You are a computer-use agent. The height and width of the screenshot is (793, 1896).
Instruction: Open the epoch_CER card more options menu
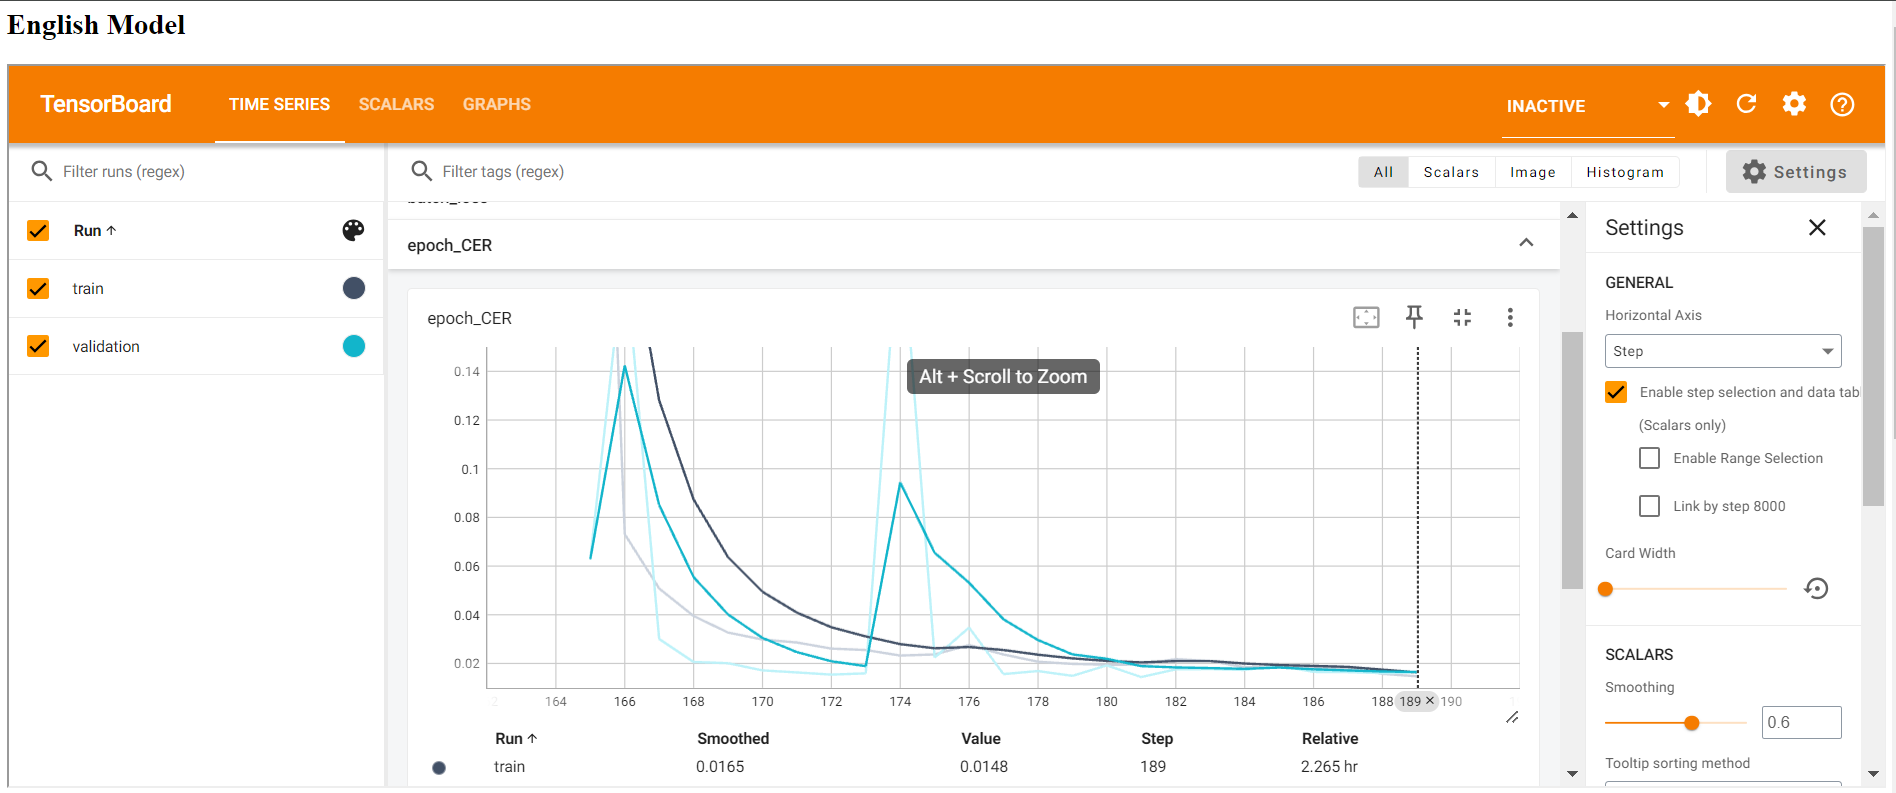(1510, 318)
